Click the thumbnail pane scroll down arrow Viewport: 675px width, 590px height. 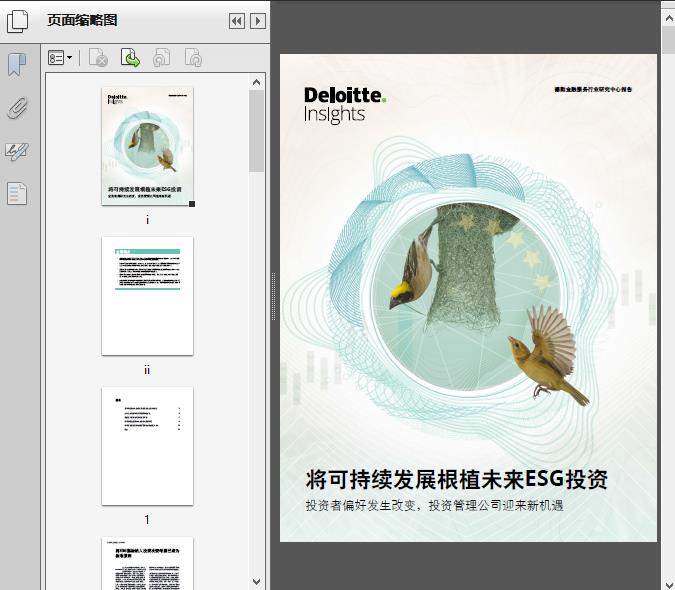(x=257, y=582)
